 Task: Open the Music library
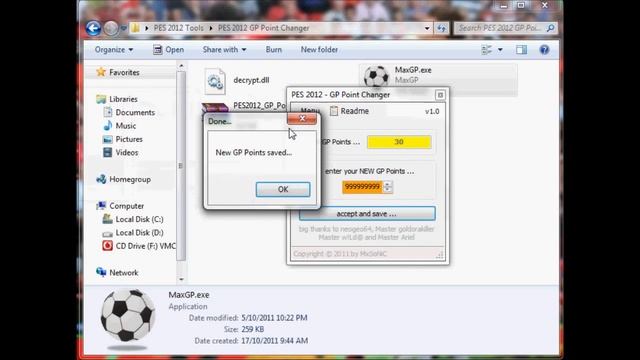click(x=126, y=126)
